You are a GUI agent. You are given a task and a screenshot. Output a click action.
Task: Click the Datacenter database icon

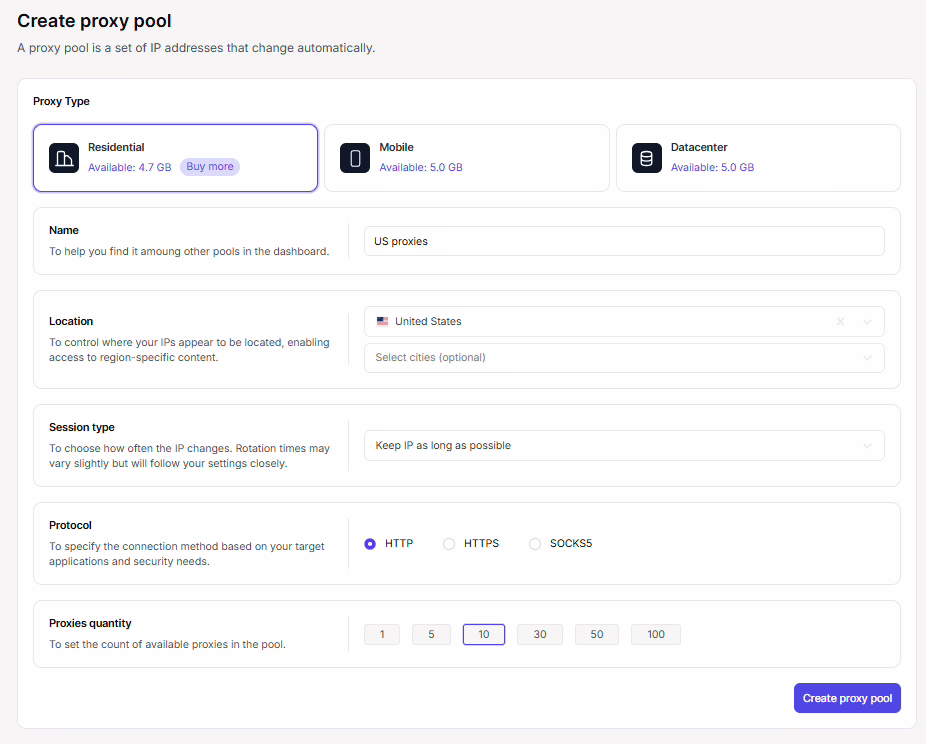(x=647, y=158)
